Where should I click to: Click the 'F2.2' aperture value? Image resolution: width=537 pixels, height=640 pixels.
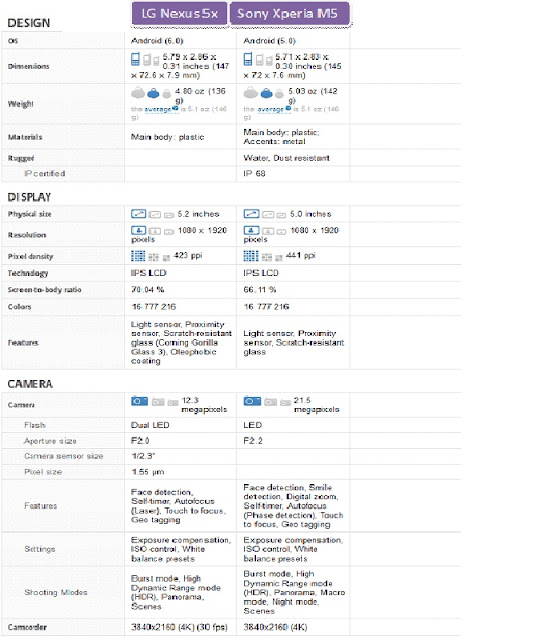(253, 441)
